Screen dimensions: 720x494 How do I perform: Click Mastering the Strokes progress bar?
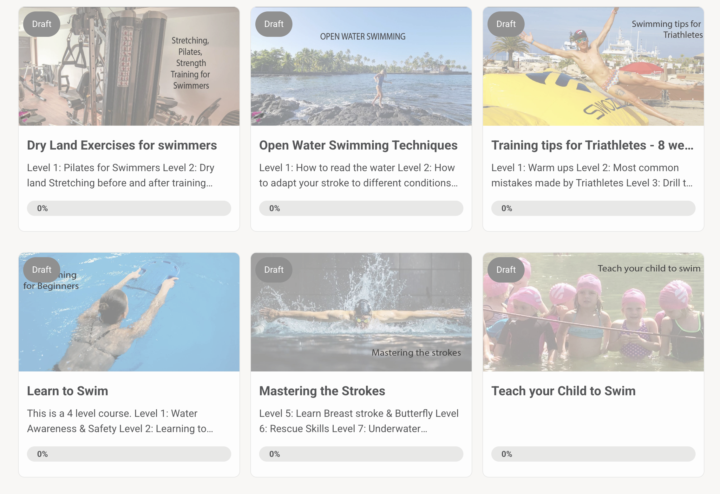click(x=361, y=454)
